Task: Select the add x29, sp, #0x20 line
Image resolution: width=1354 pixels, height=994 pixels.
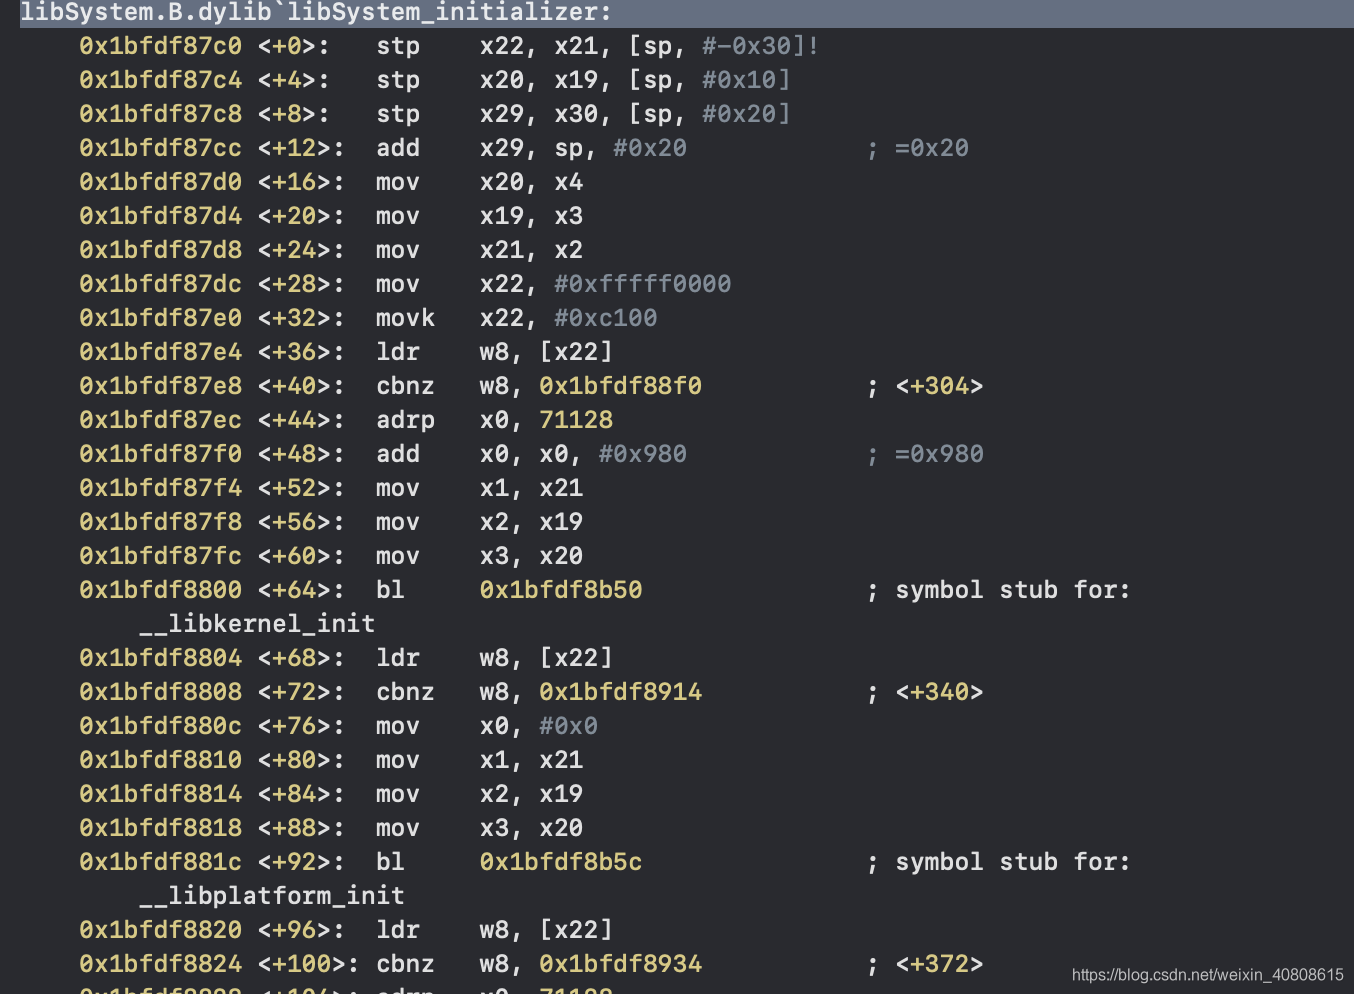Action: tap(524, 148)
